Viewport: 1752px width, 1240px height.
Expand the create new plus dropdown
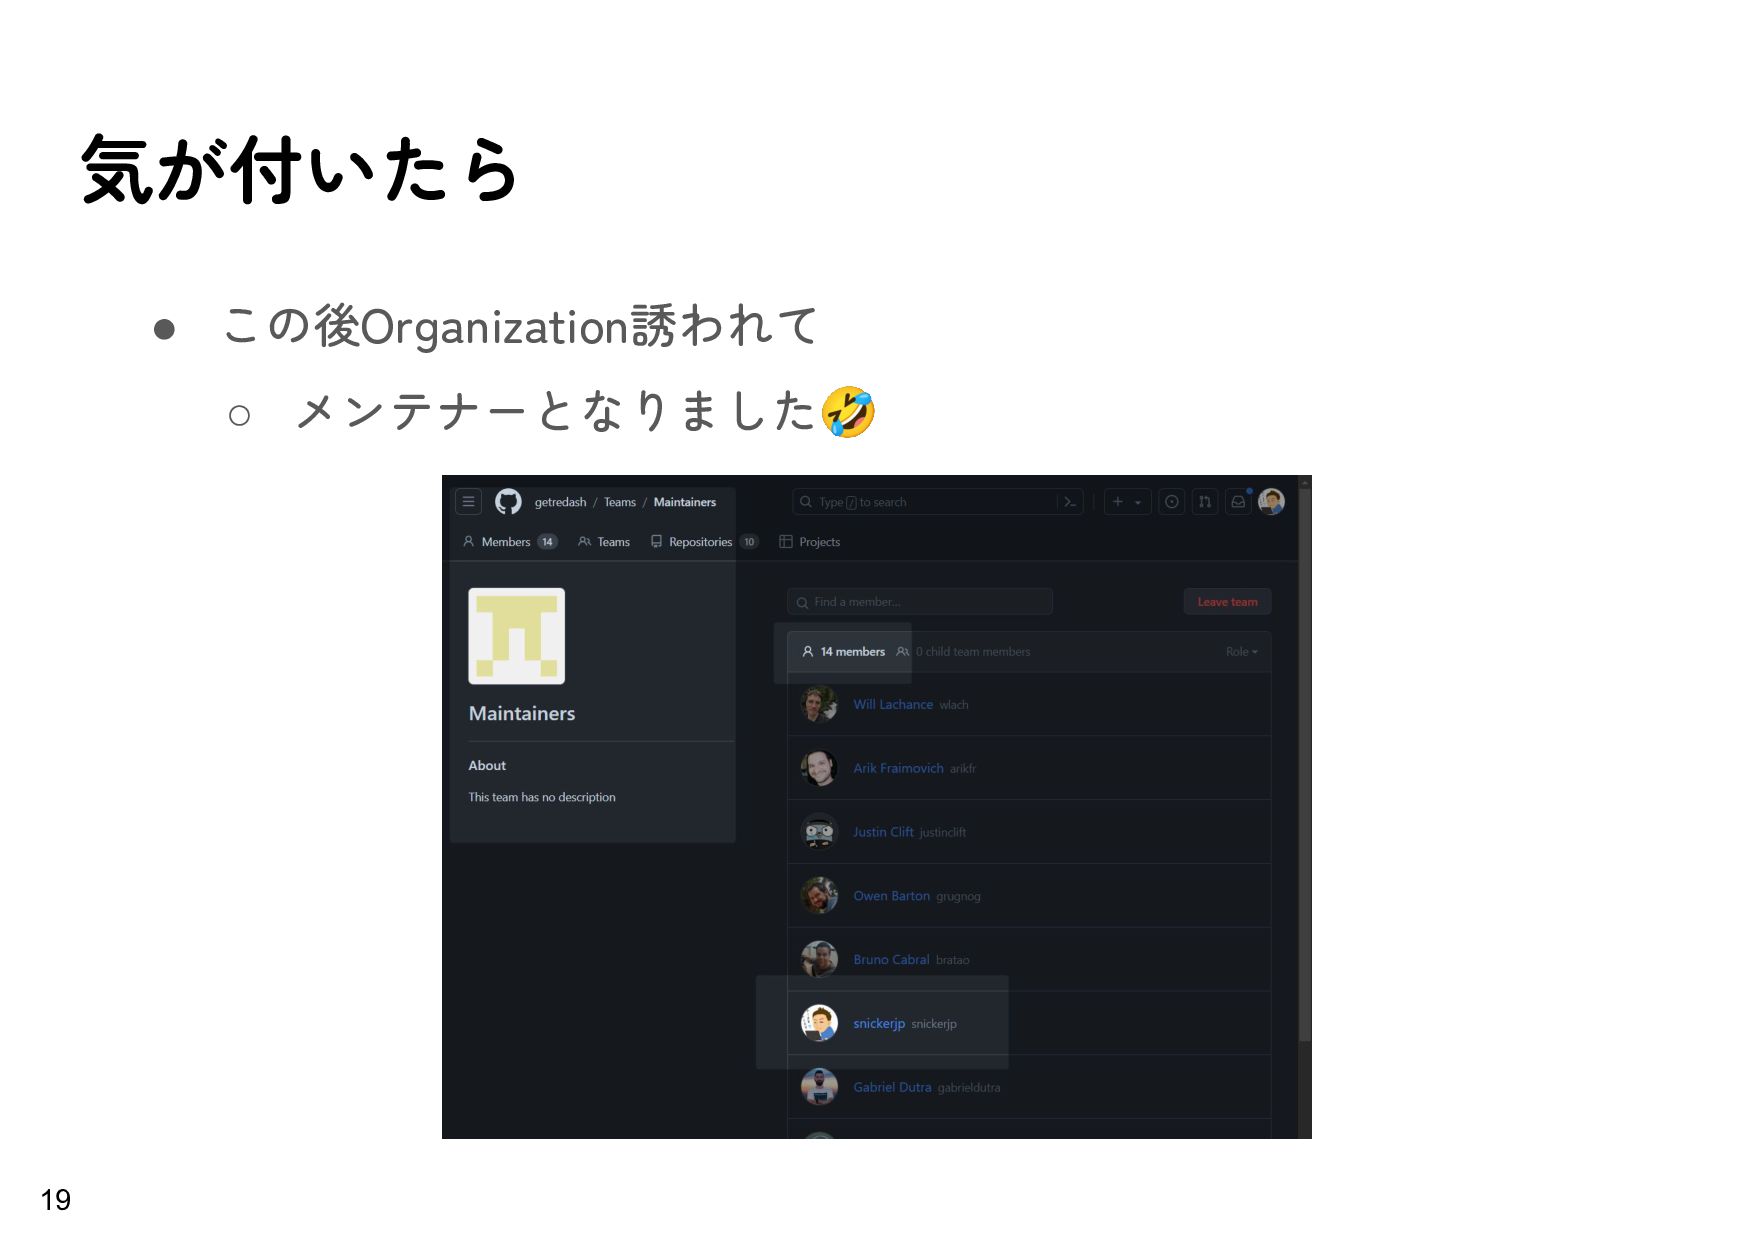(1127, 502)
